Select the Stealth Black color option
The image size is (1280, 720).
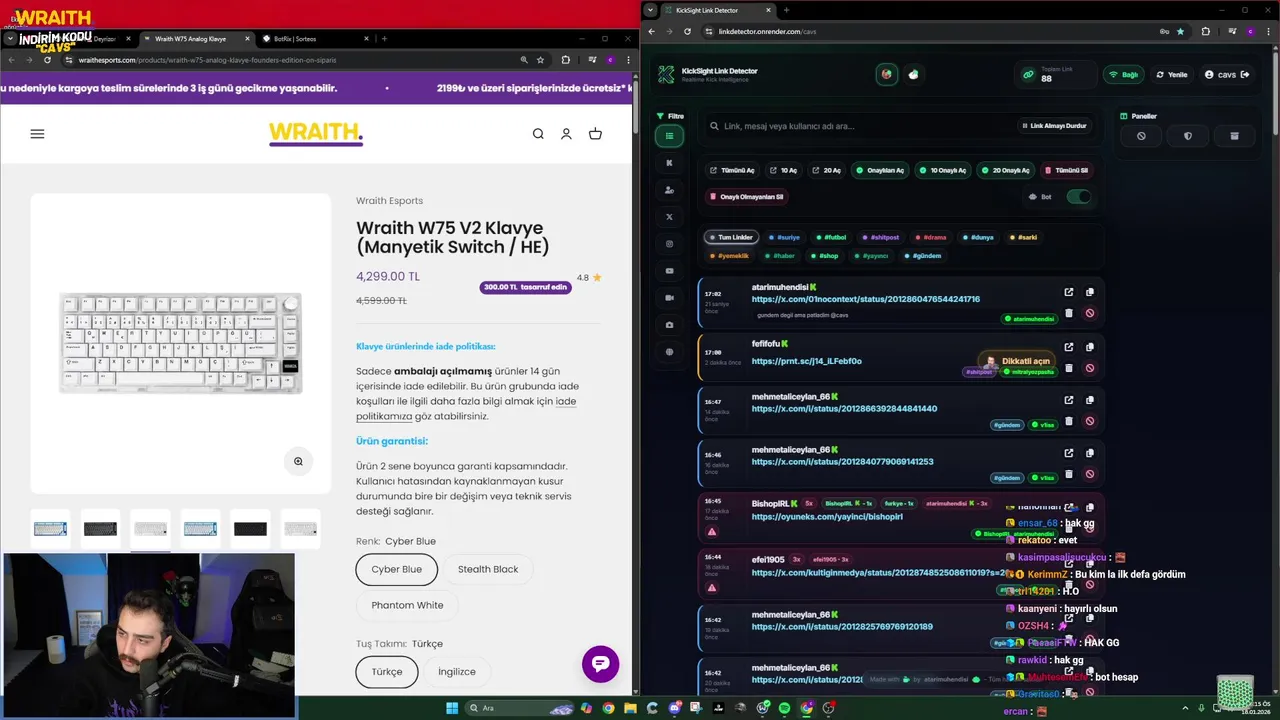(488, 569)
